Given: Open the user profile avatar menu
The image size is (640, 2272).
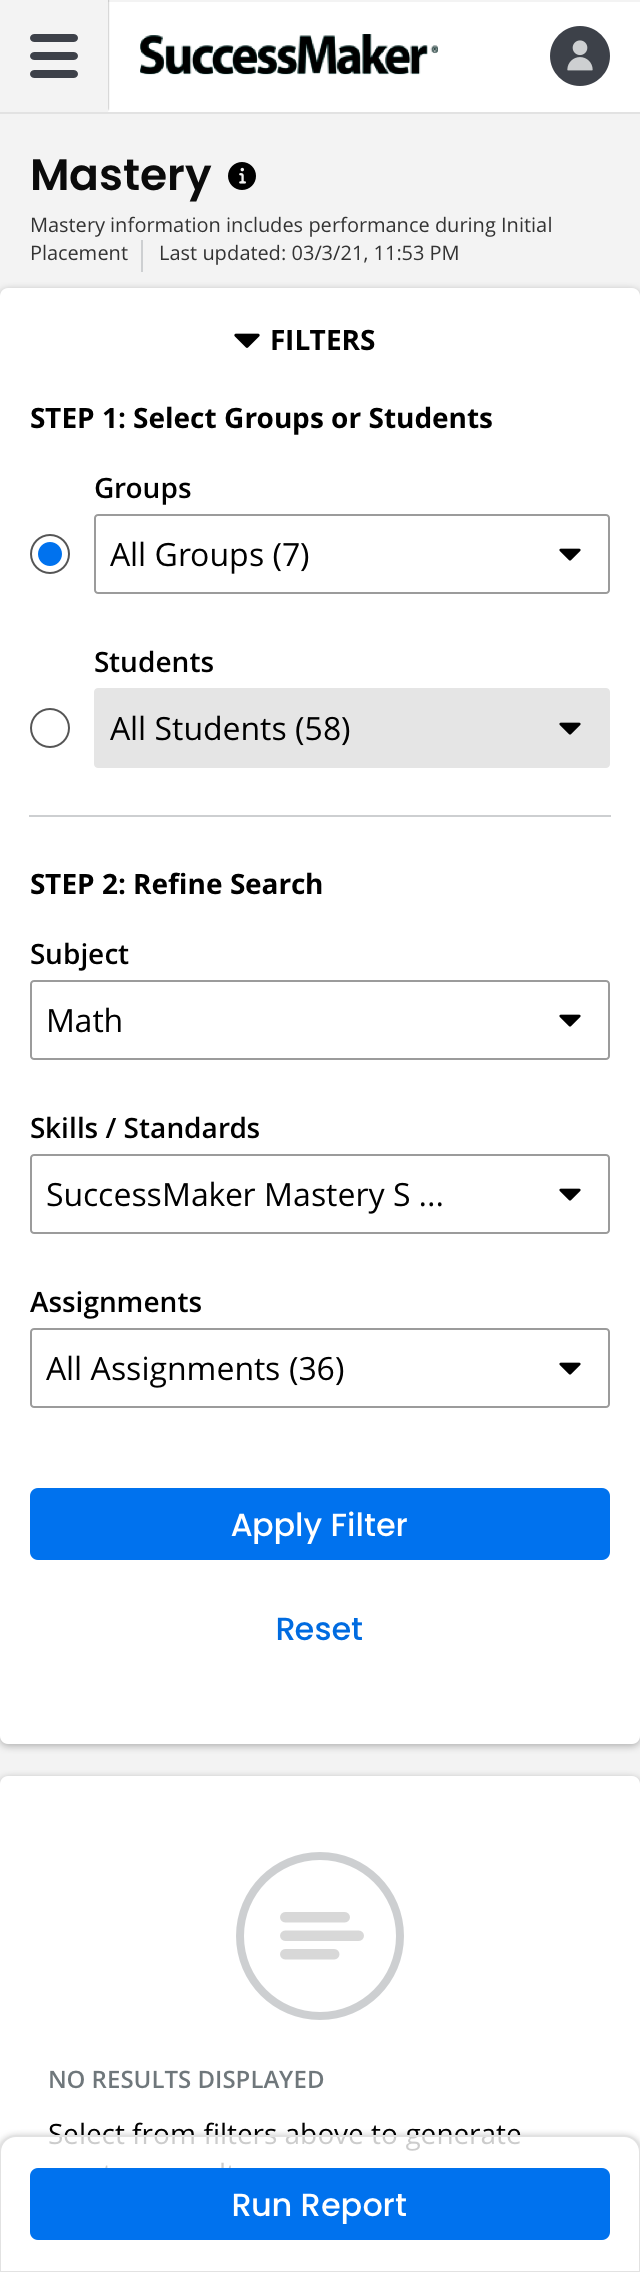Looking at the screenshot, I should click(580, 56).
